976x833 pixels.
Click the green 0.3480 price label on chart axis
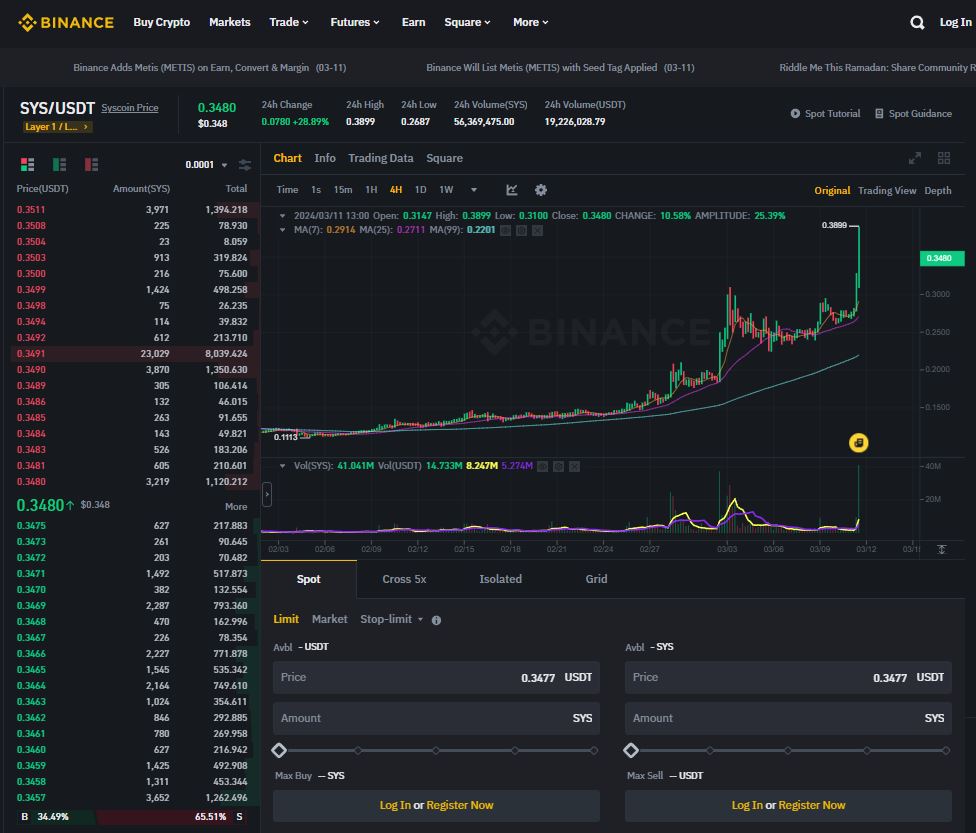point(942,258)
